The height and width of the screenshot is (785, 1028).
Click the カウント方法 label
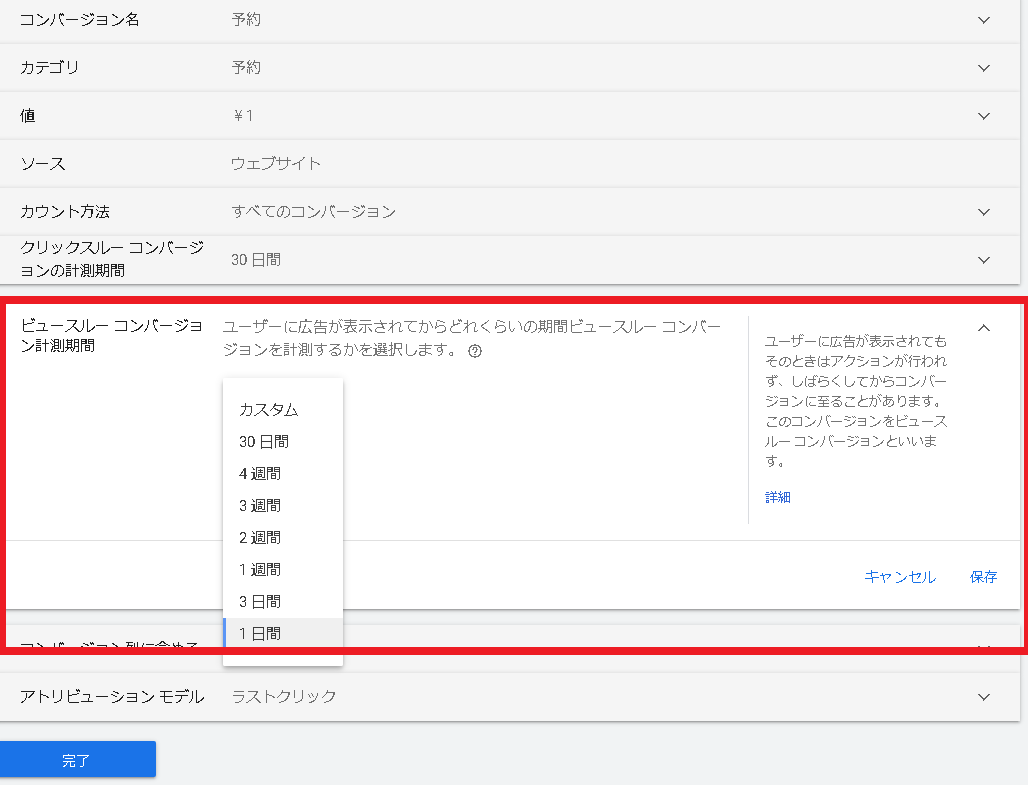click(65, 212)
